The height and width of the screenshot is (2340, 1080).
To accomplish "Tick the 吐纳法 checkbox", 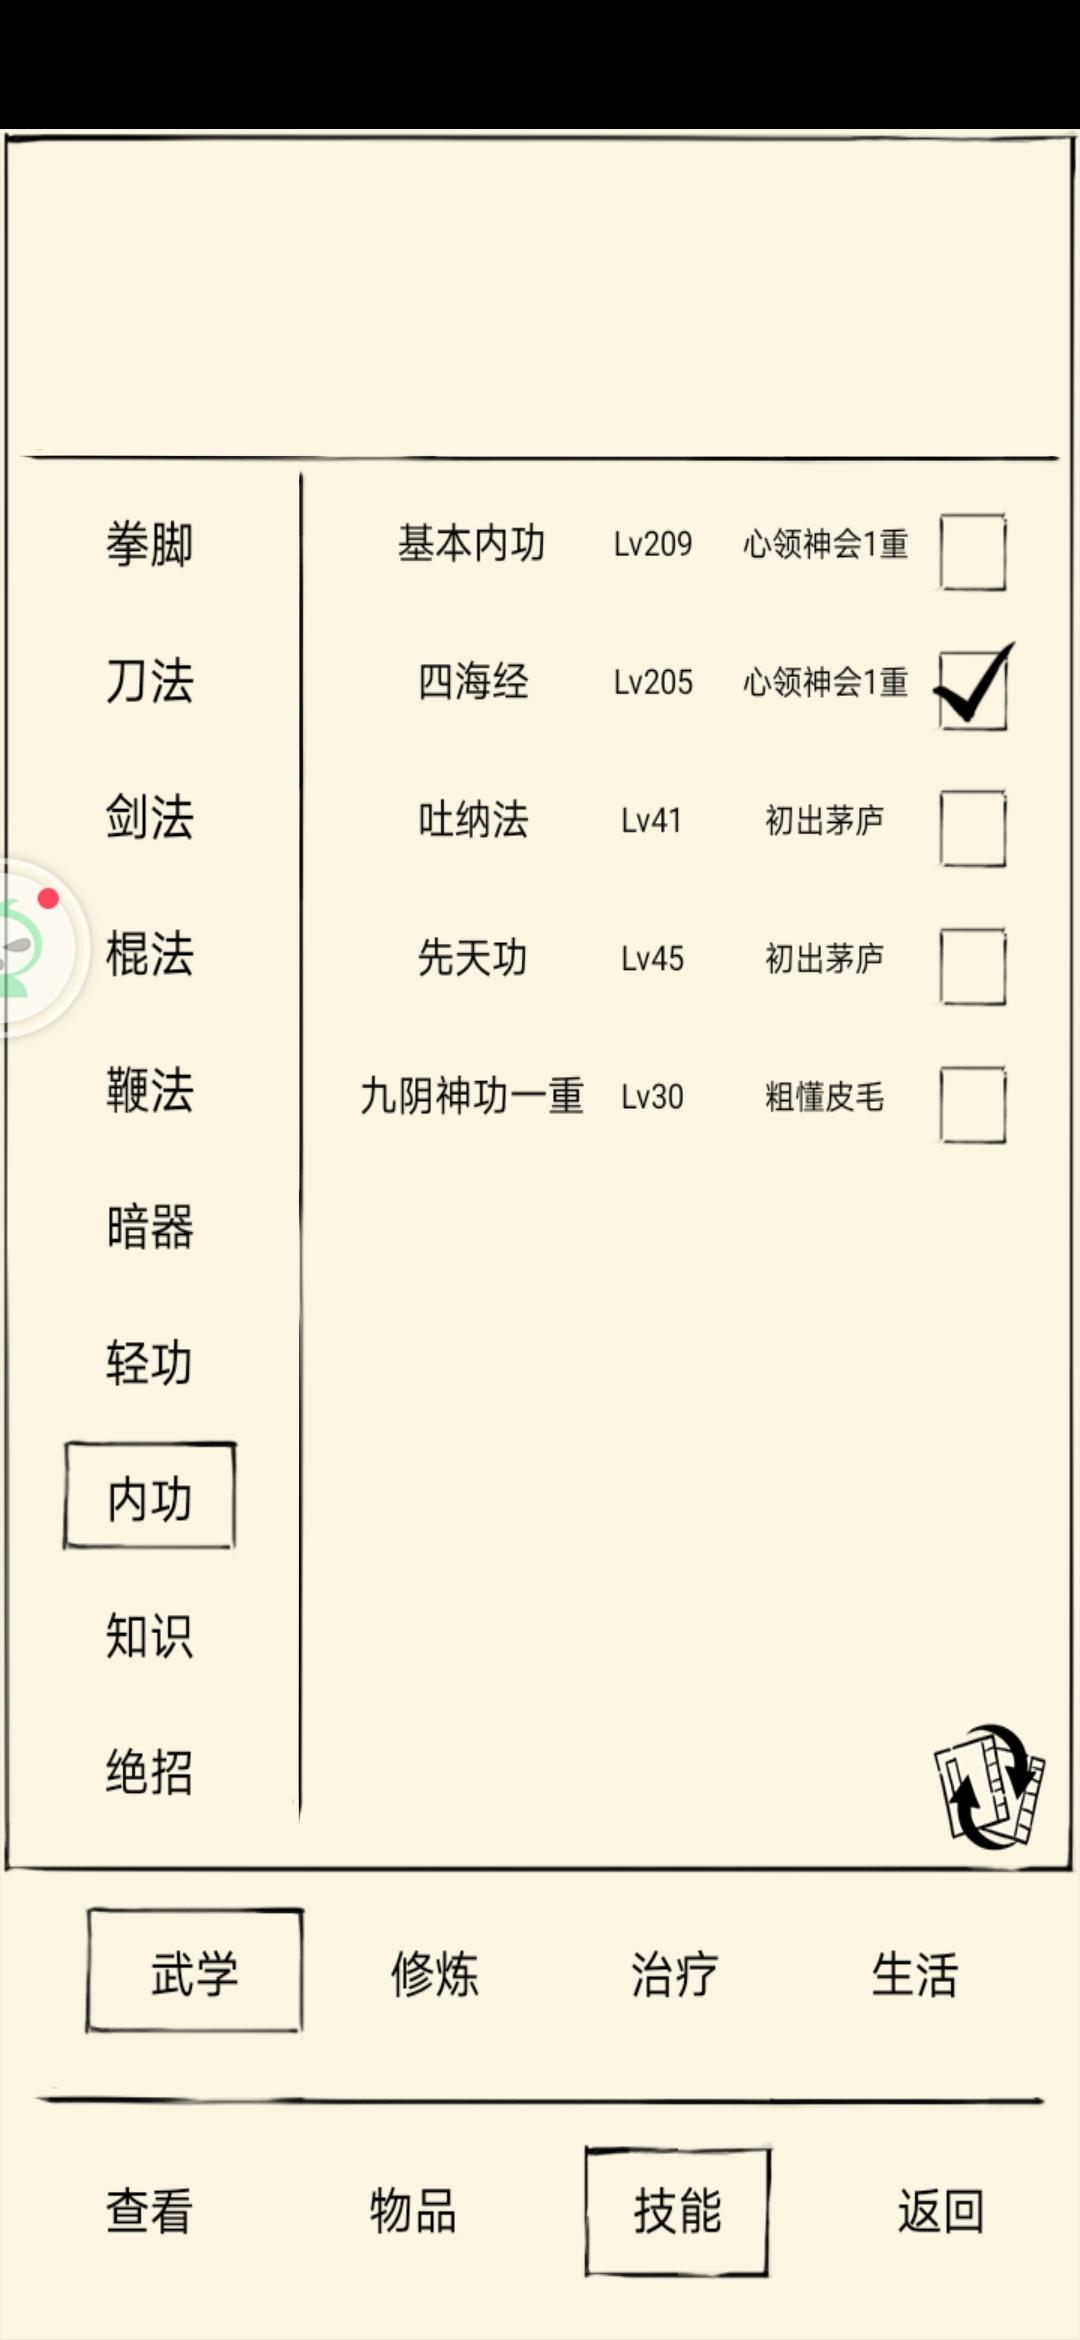I will click(x=972, y=828).
